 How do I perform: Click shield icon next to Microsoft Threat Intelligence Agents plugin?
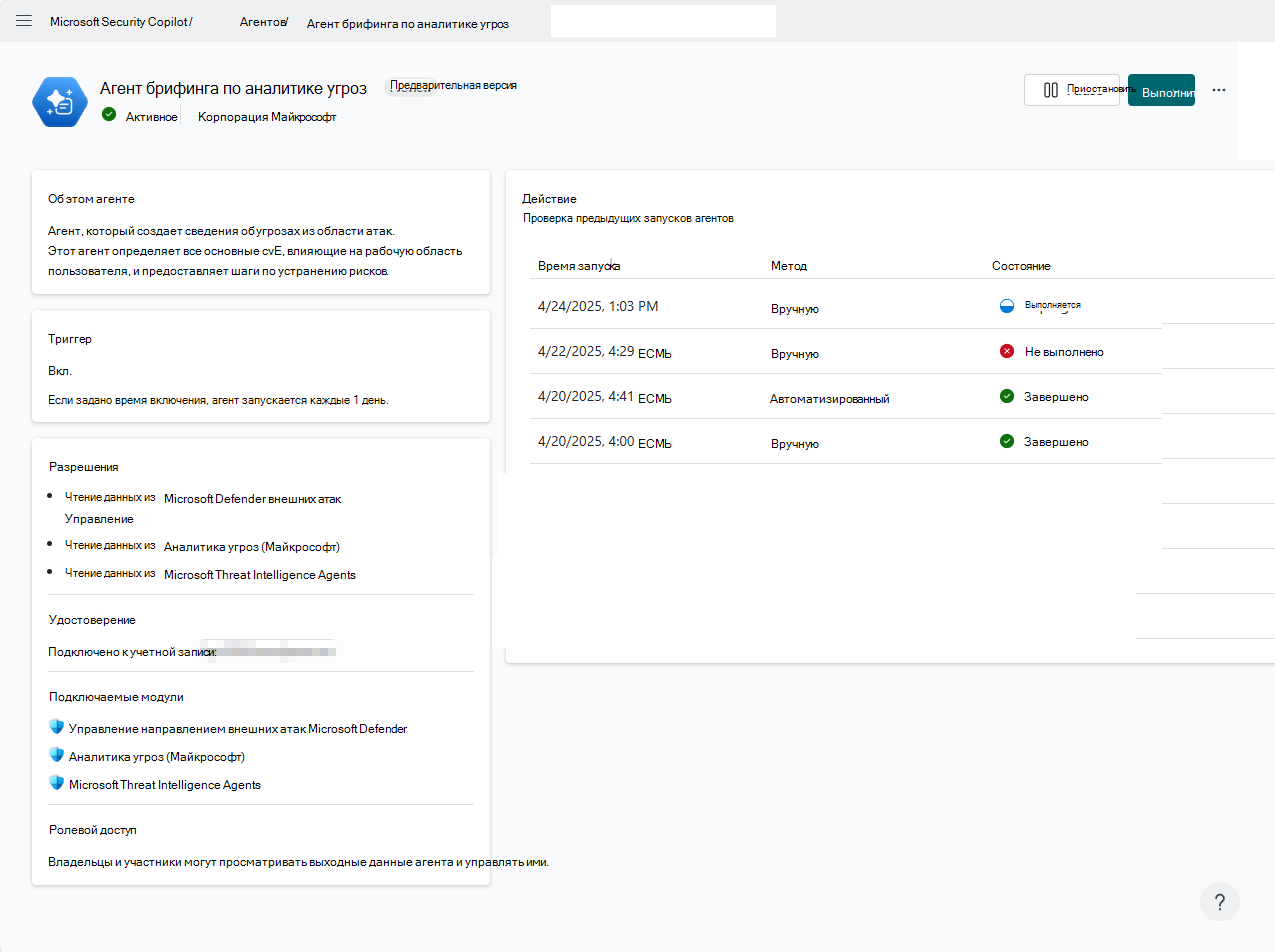click(56, 783)
